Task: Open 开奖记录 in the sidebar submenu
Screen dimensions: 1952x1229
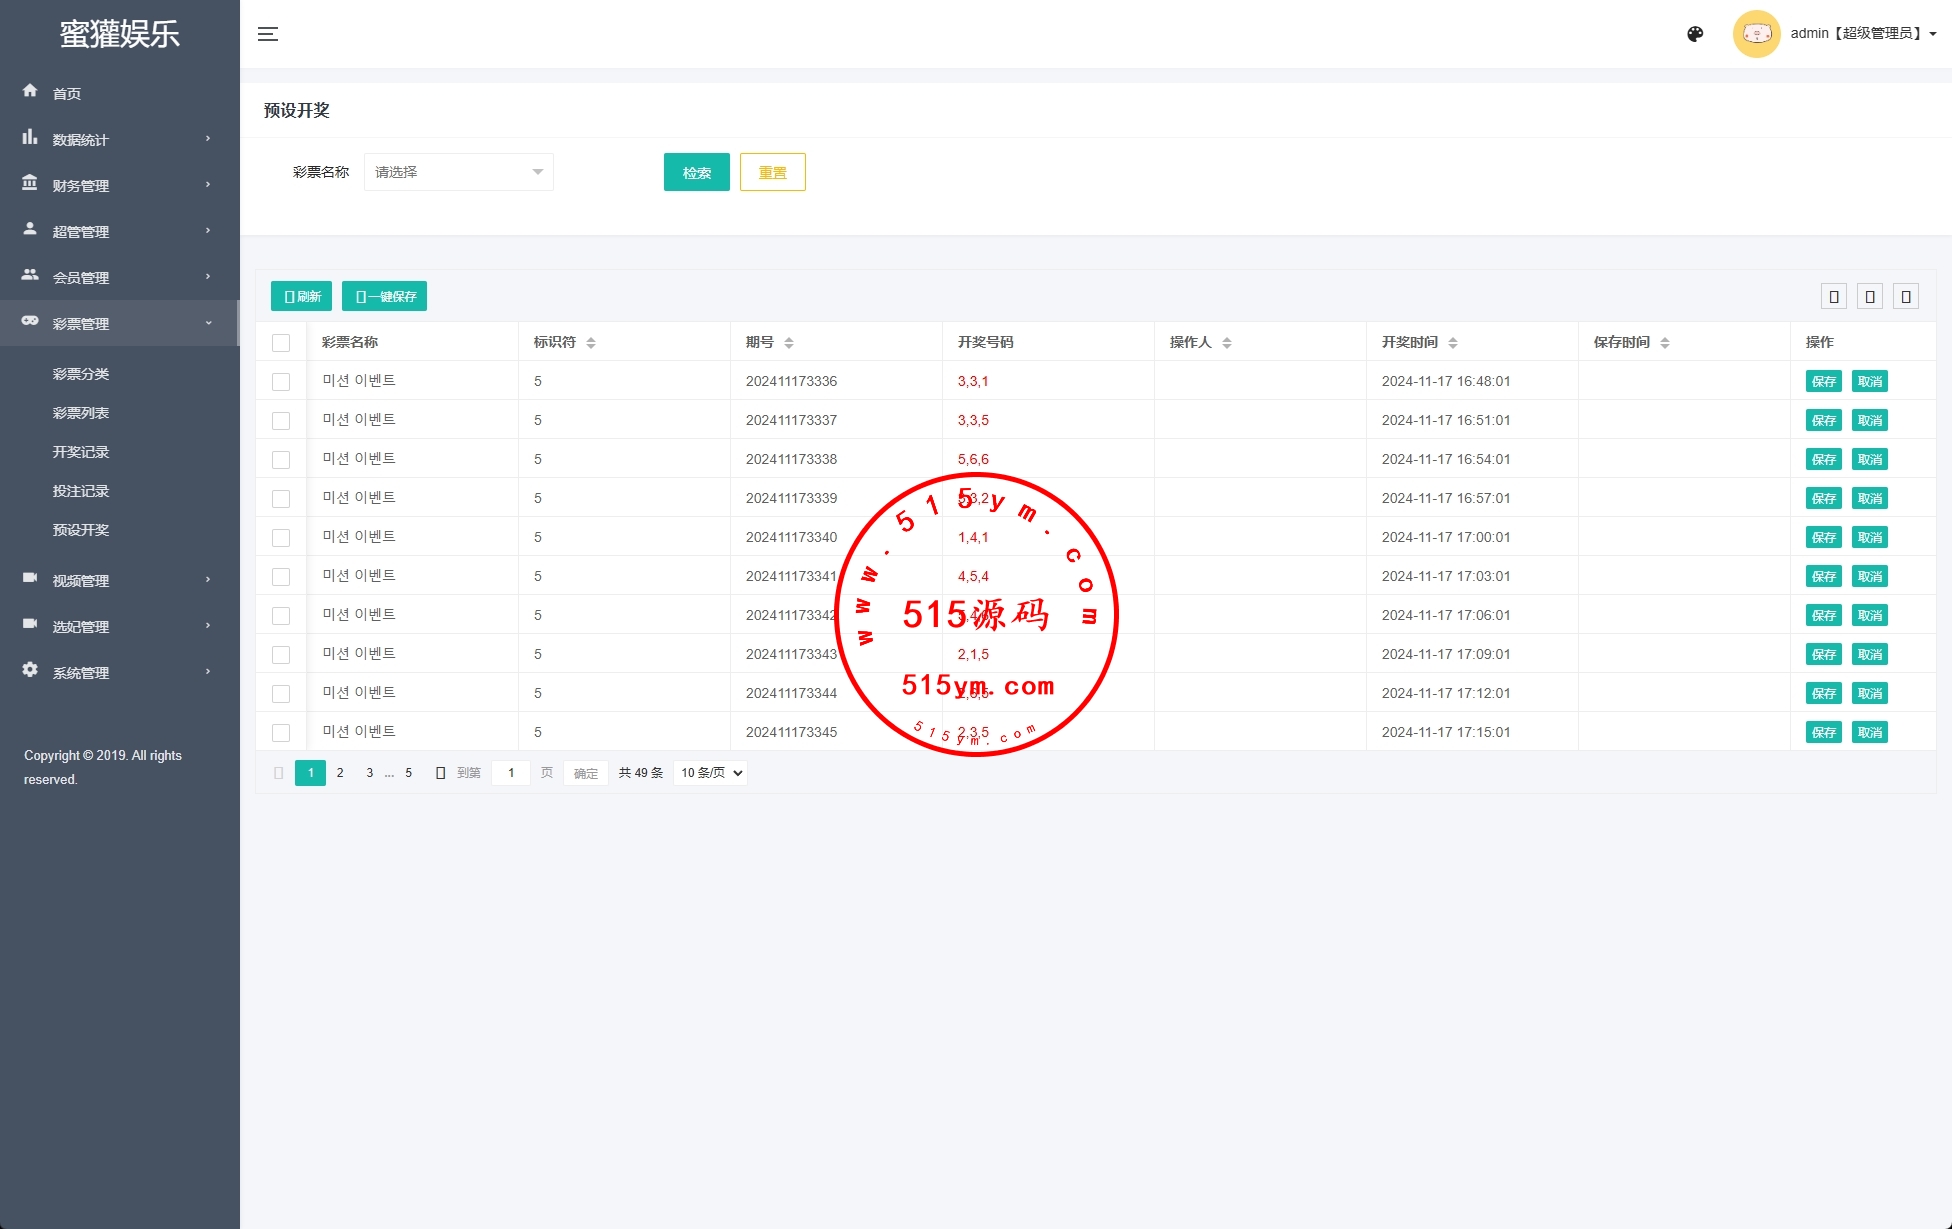Action: (81, 452)
